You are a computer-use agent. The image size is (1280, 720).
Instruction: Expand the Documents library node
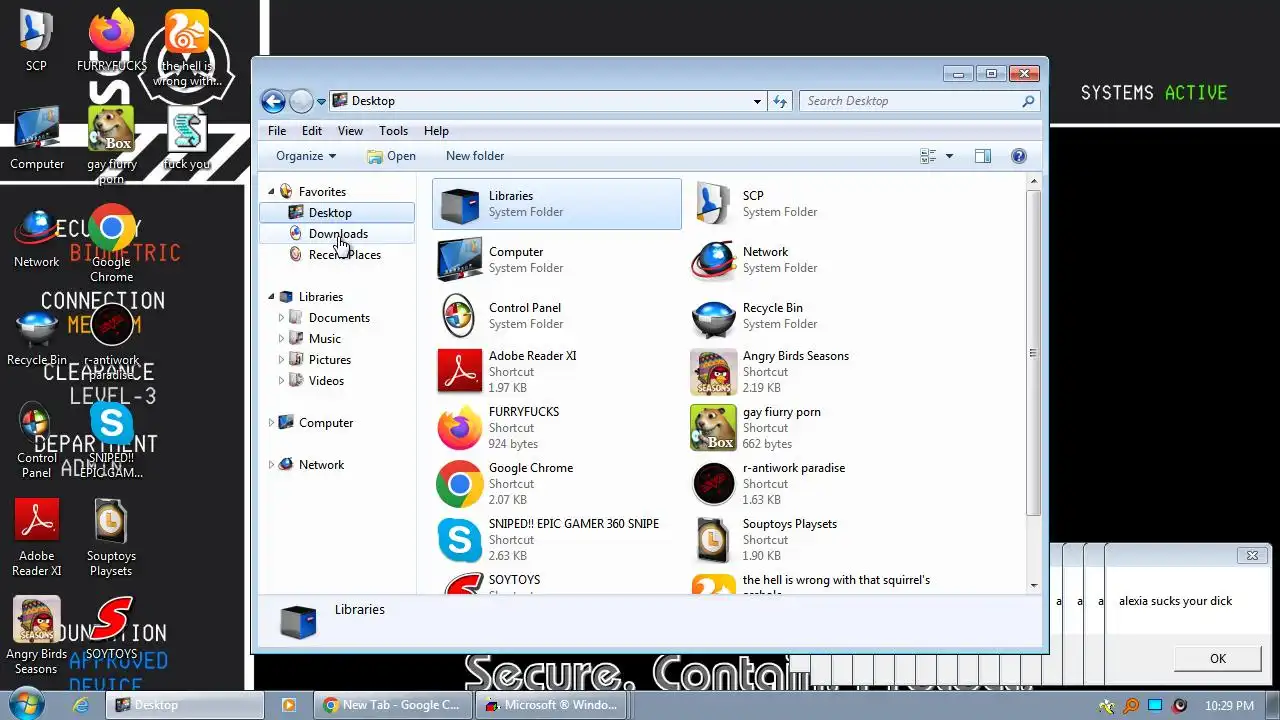click(x=281, y=318)
